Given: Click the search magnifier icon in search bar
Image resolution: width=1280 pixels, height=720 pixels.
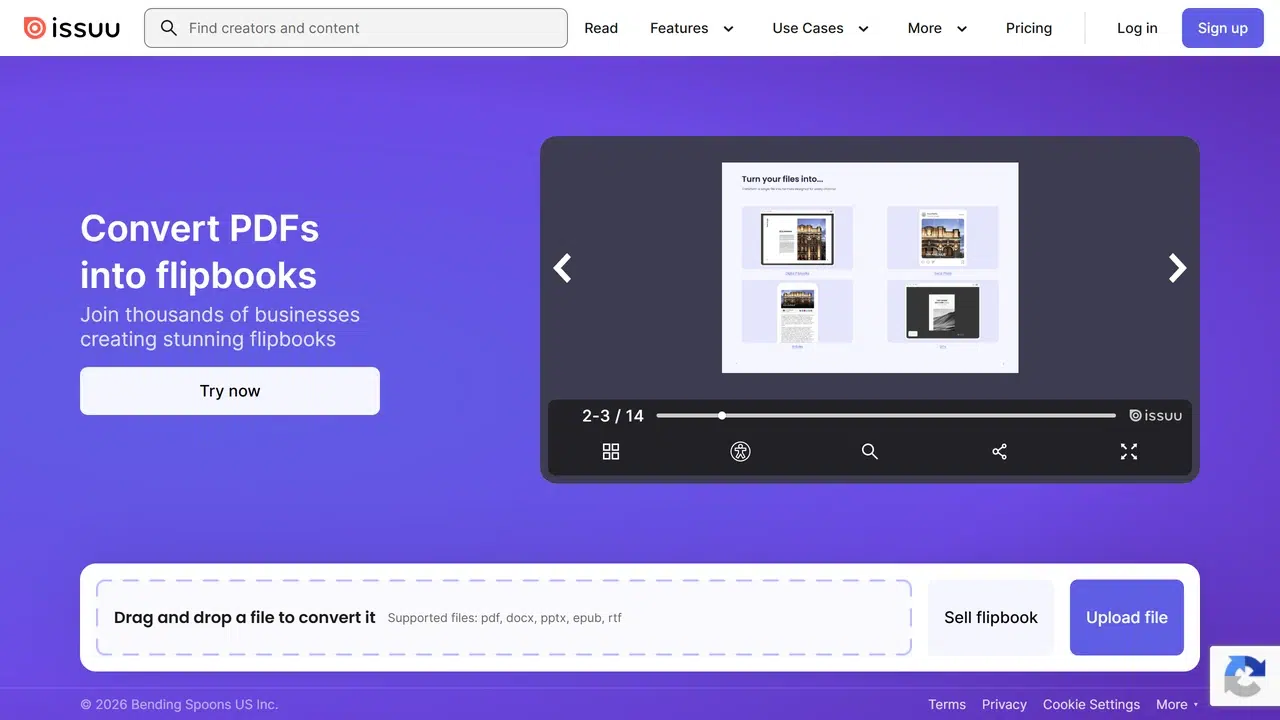Looking at the screenshot, I should pos(169,28).
